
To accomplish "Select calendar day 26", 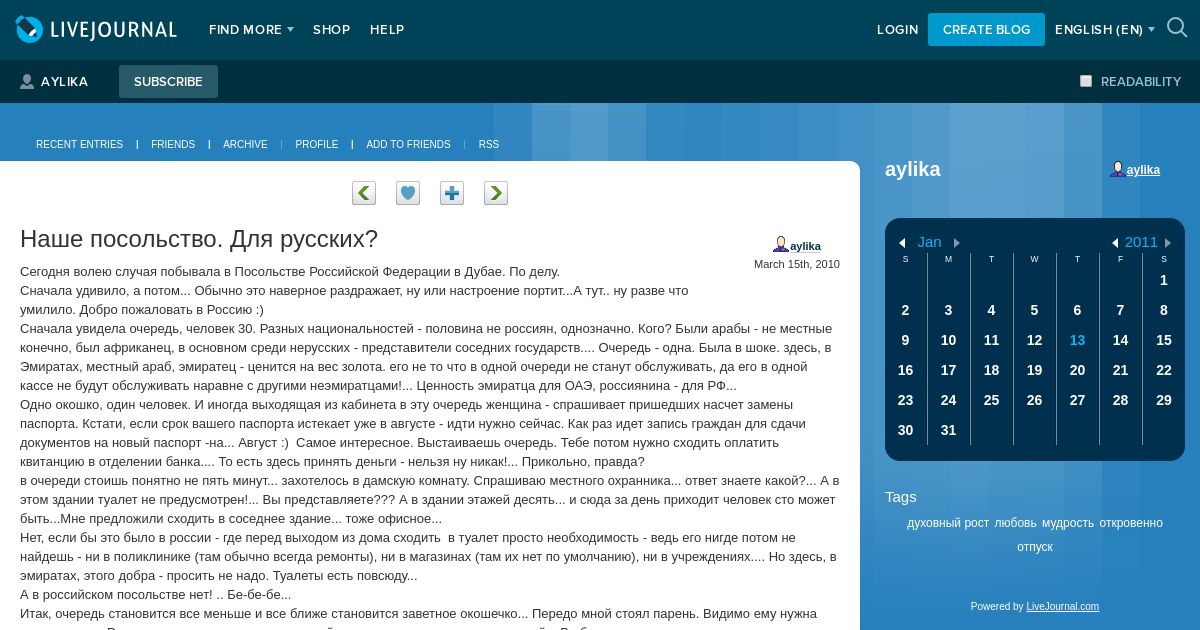I will (x=1034, y=400).
